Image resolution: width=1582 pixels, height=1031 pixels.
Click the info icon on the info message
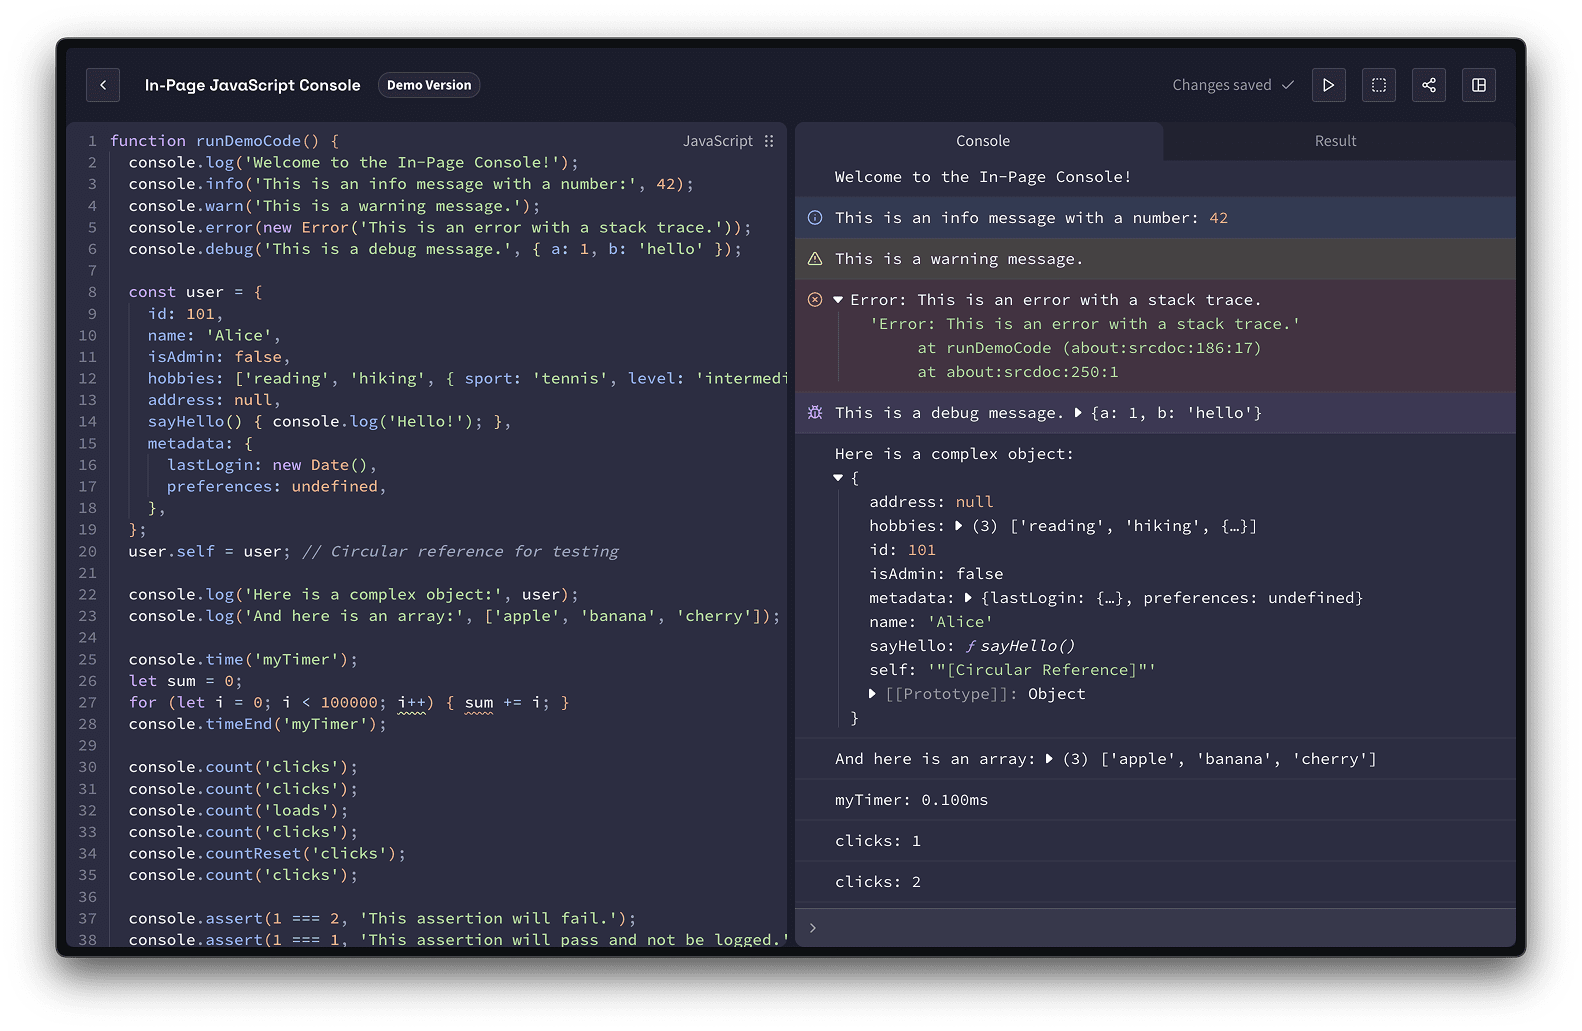[x=815, y=218]
